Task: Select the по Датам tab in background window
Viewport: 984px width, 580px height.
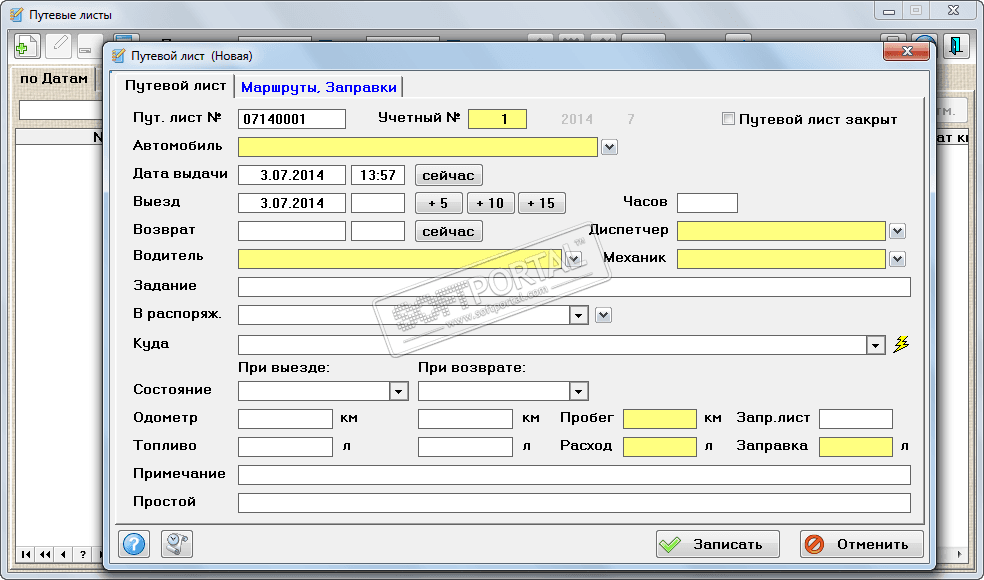Action: tap(53, 78)
